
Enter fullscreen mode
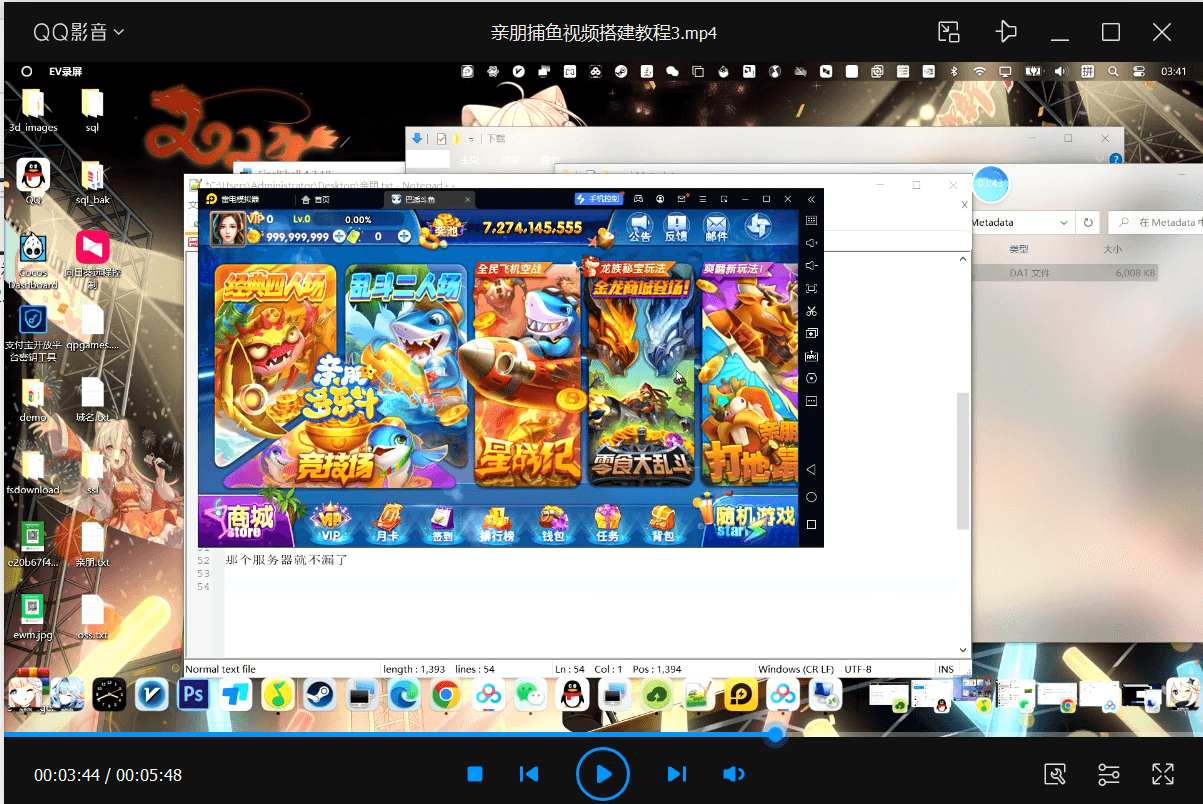coord(1162,774)
